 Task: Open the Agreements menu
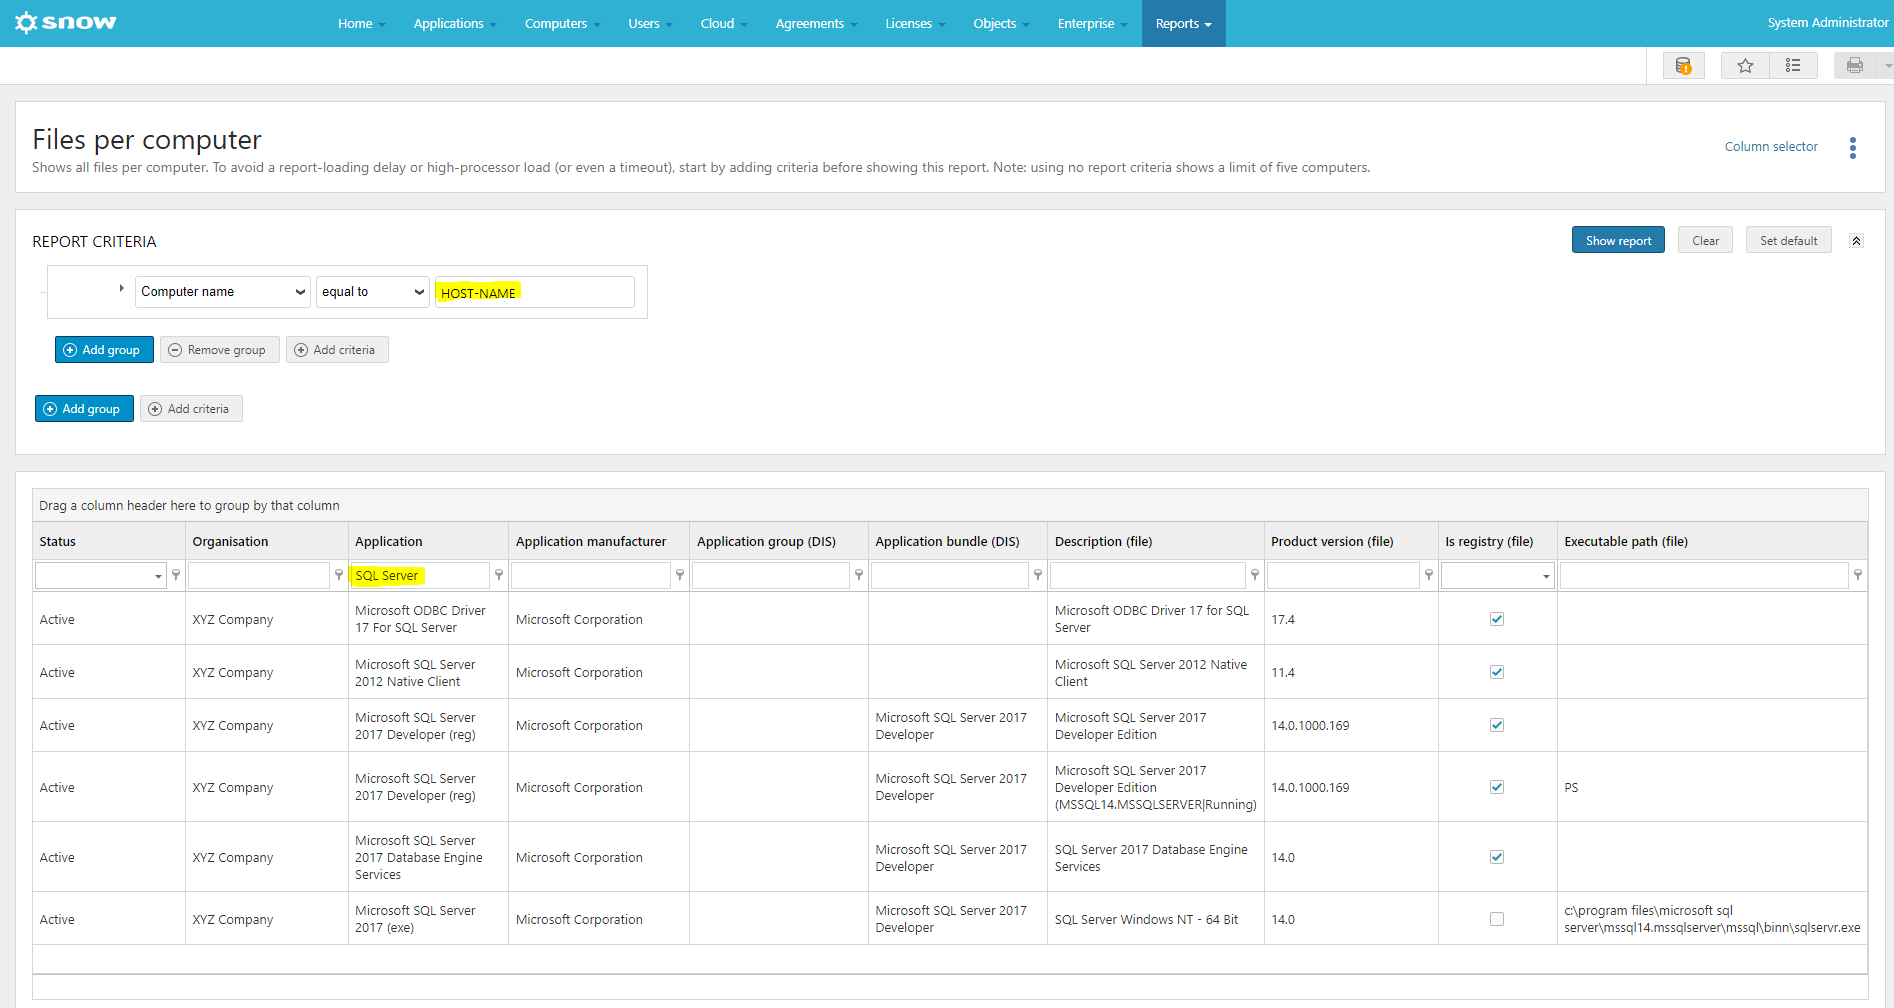(x=817, y=23)
